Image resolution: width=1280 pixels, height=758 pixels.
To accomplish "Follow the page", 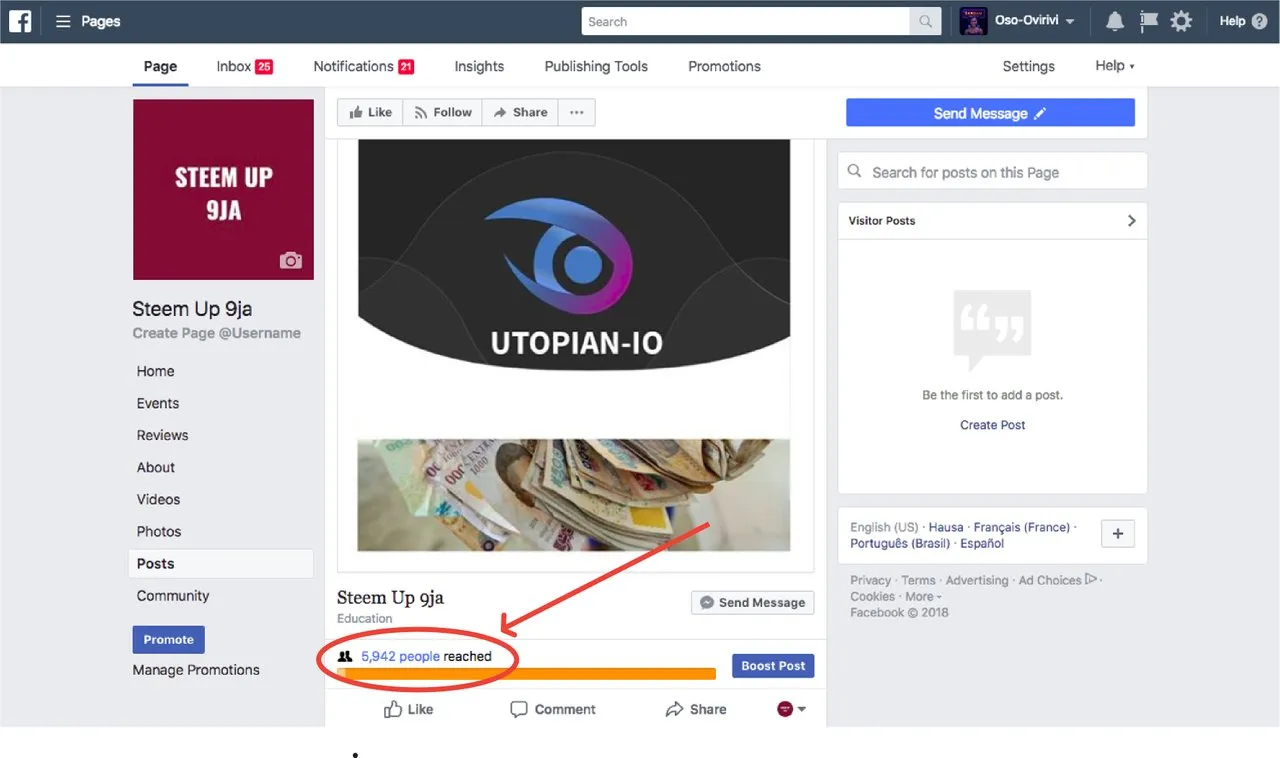I will 443,113.
